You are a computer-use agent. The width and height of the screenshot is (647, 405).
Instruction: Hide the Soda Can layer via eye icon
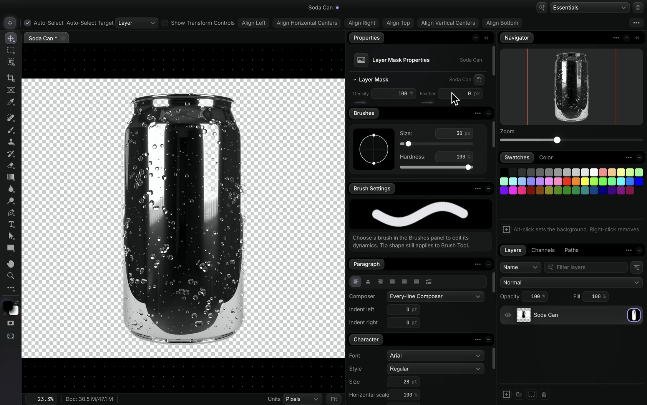[508, 315]
